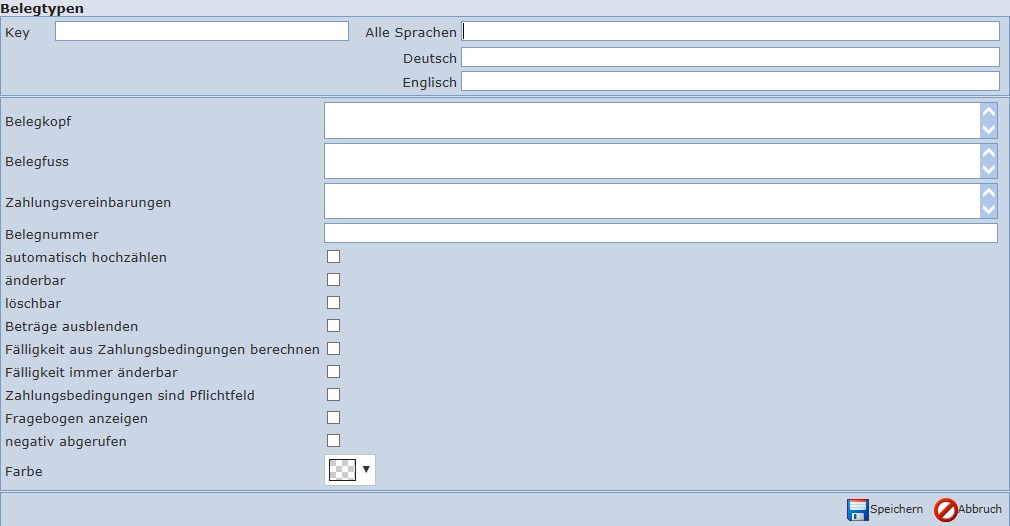
Task: Click the Farbe transparent color swatch
Action: point(342,469)
